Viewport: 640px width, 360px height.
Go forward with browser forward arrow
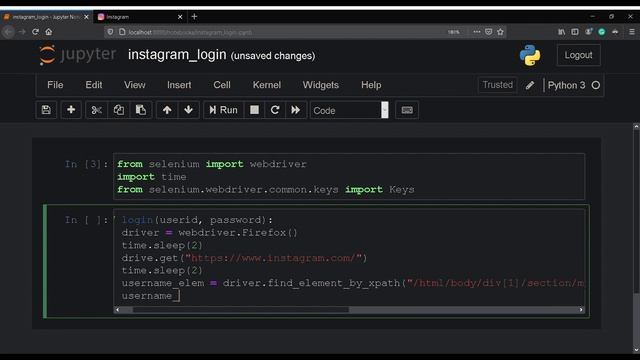[22, 32]
